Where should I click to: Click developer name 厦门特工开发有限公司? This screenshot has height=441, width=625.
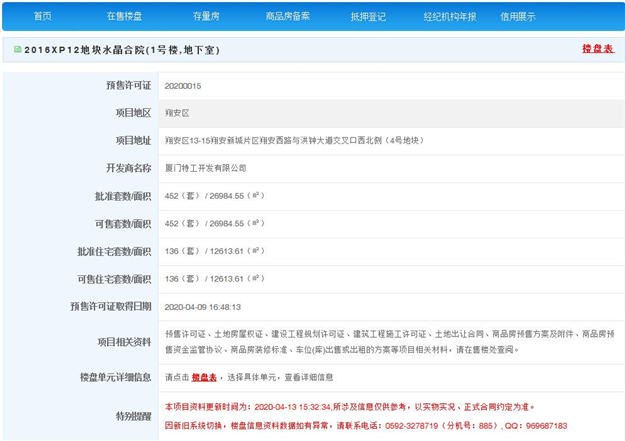[206, 168]
